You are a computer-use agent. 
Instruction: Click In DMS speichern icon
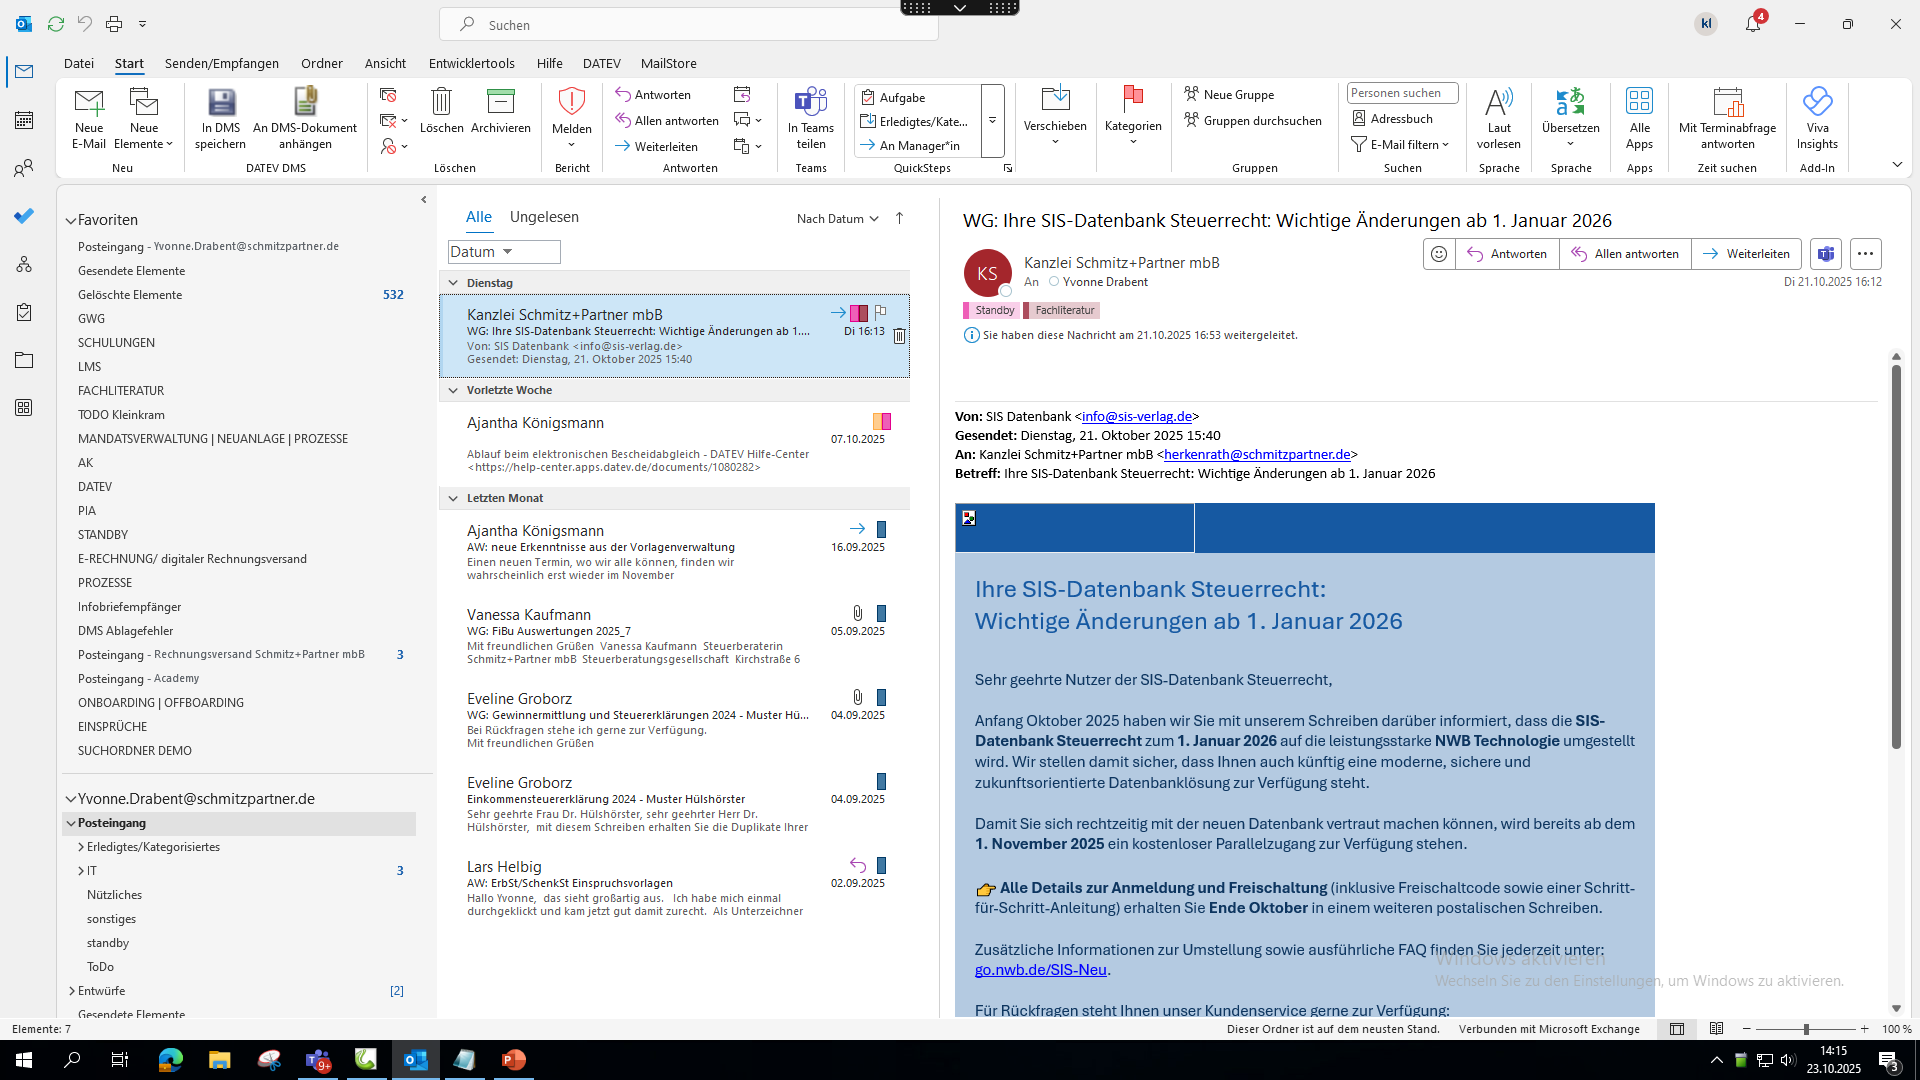(220, 102)
